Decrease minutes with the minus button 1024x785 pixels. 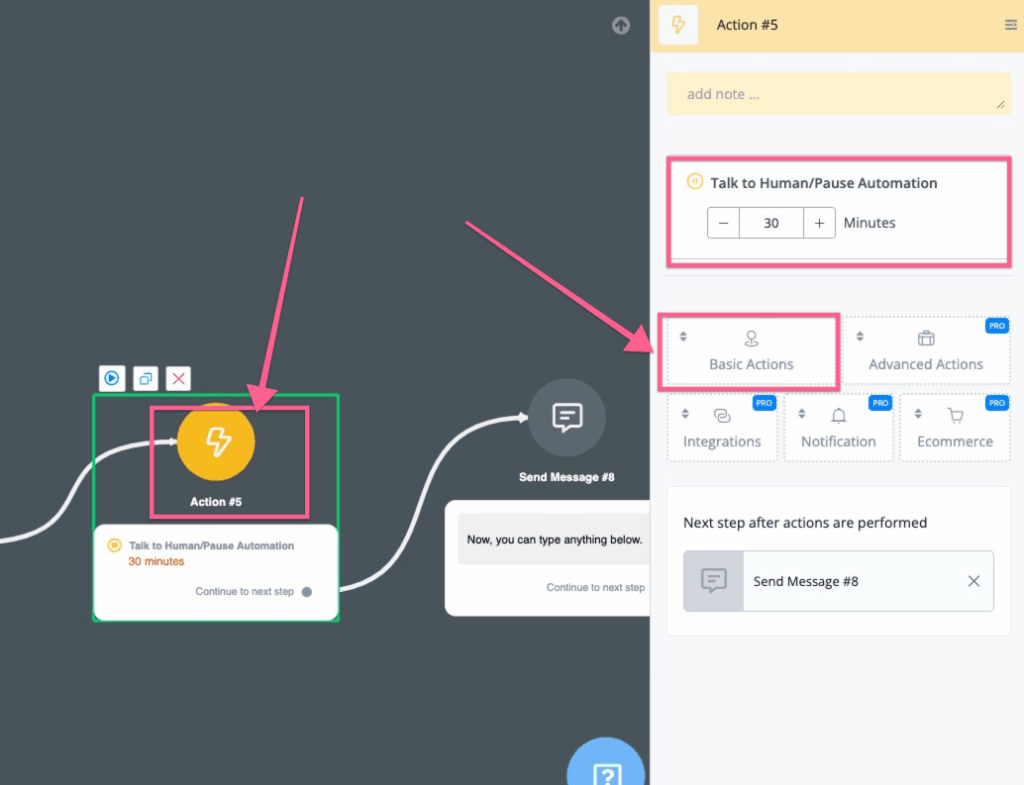pyautogui.click(x=723, y=223)
